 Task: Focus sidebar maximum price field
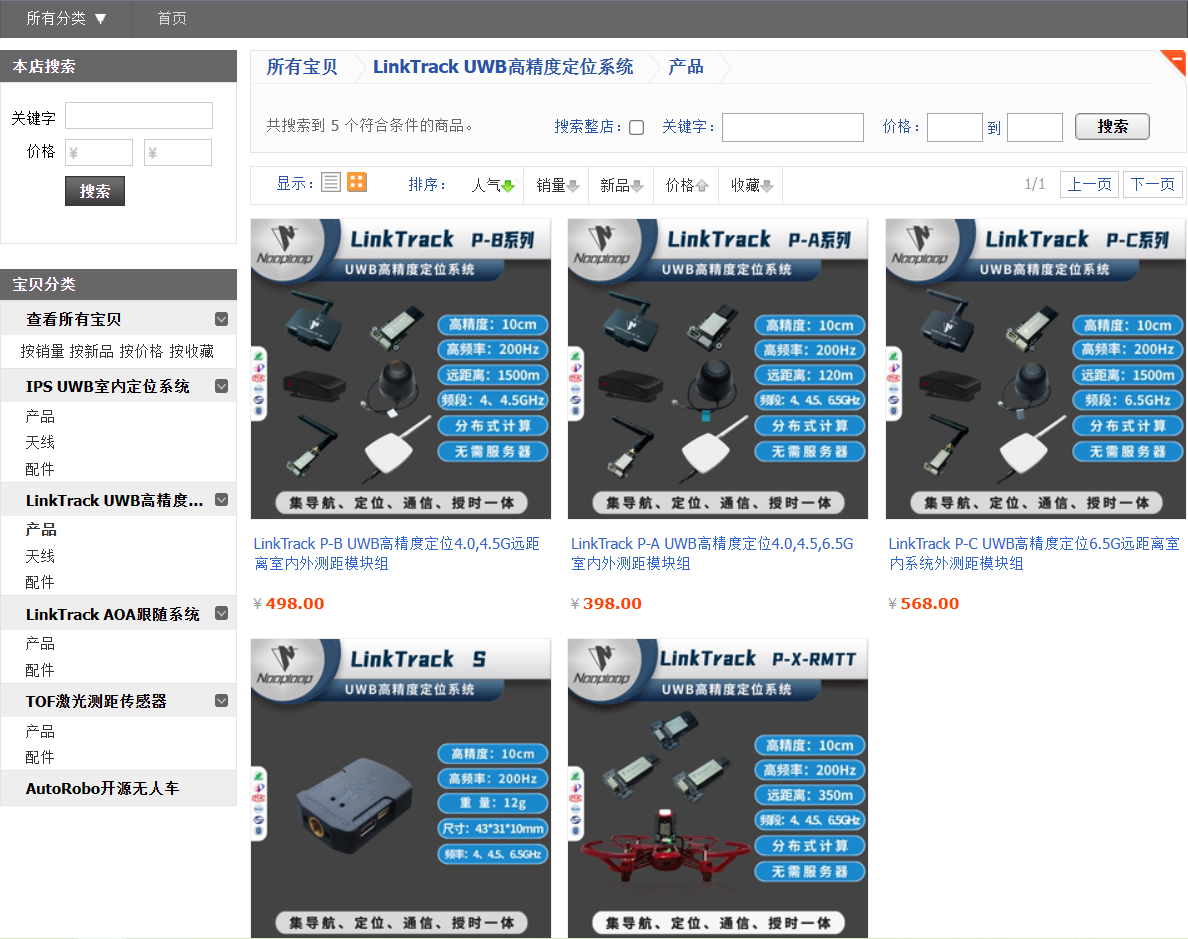178,152
